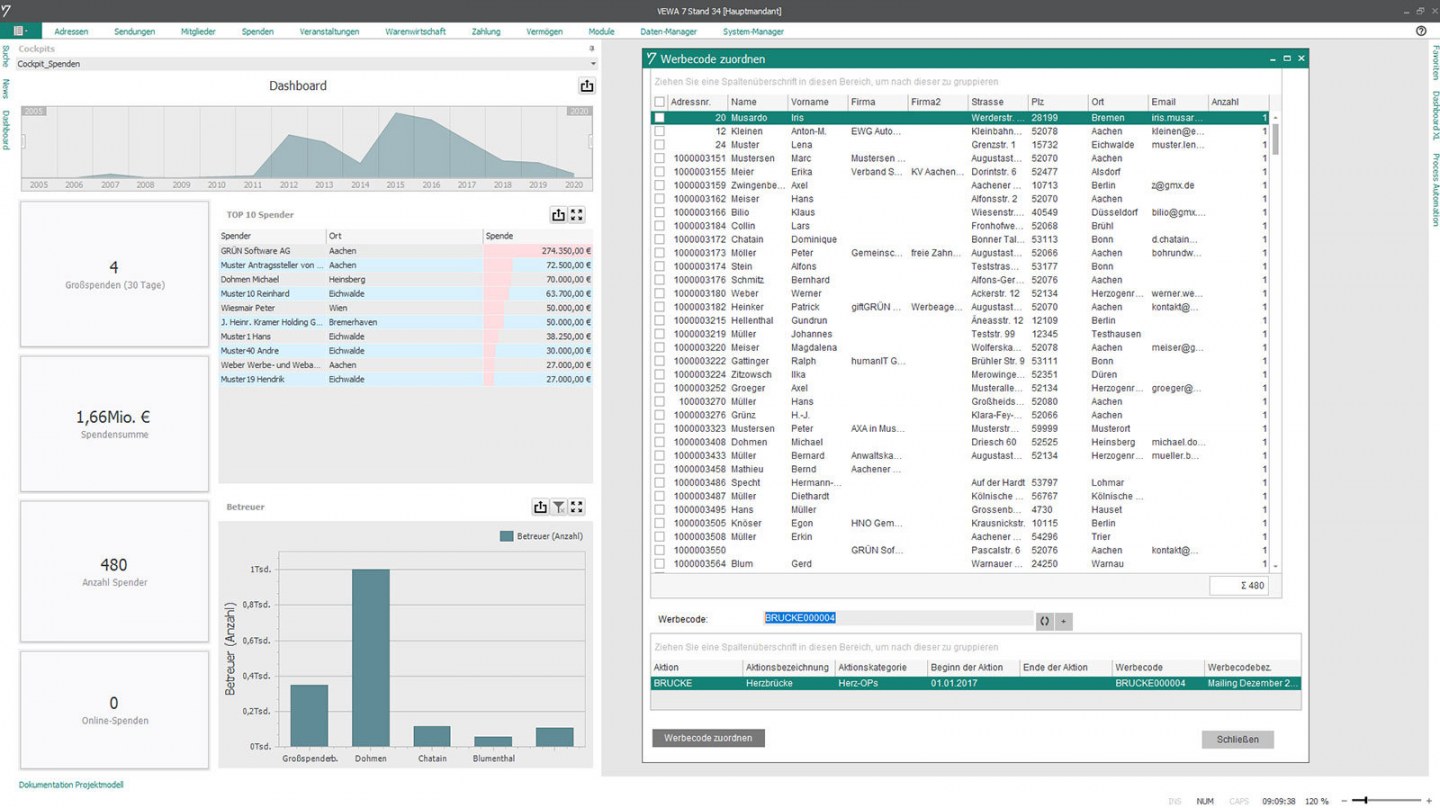
Task: Zoom in with plus icon in status bar
Action: (x=1428, y=800)
